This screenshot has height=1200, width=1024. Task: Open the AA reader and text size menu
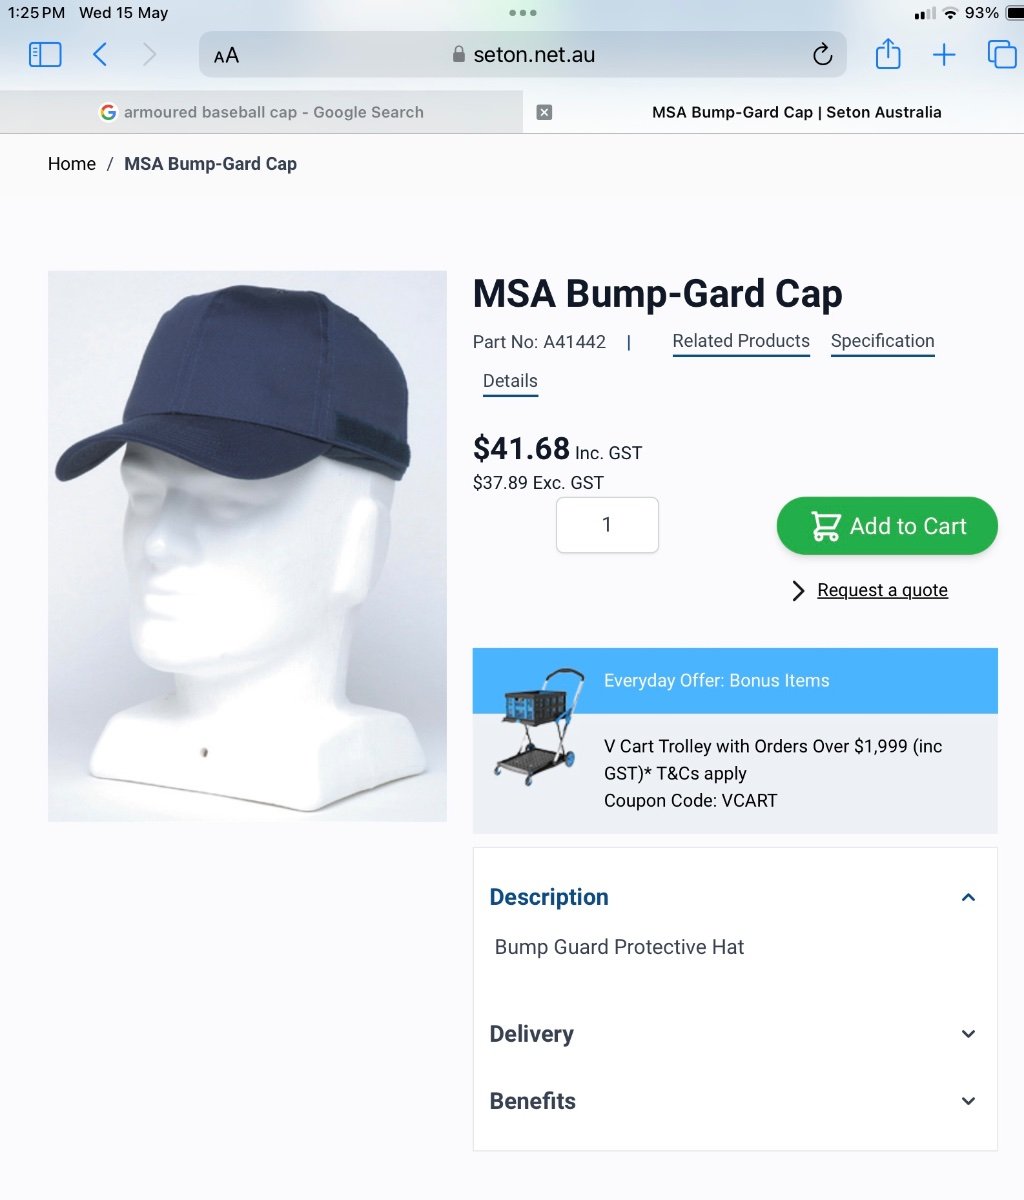click(227, 55)
